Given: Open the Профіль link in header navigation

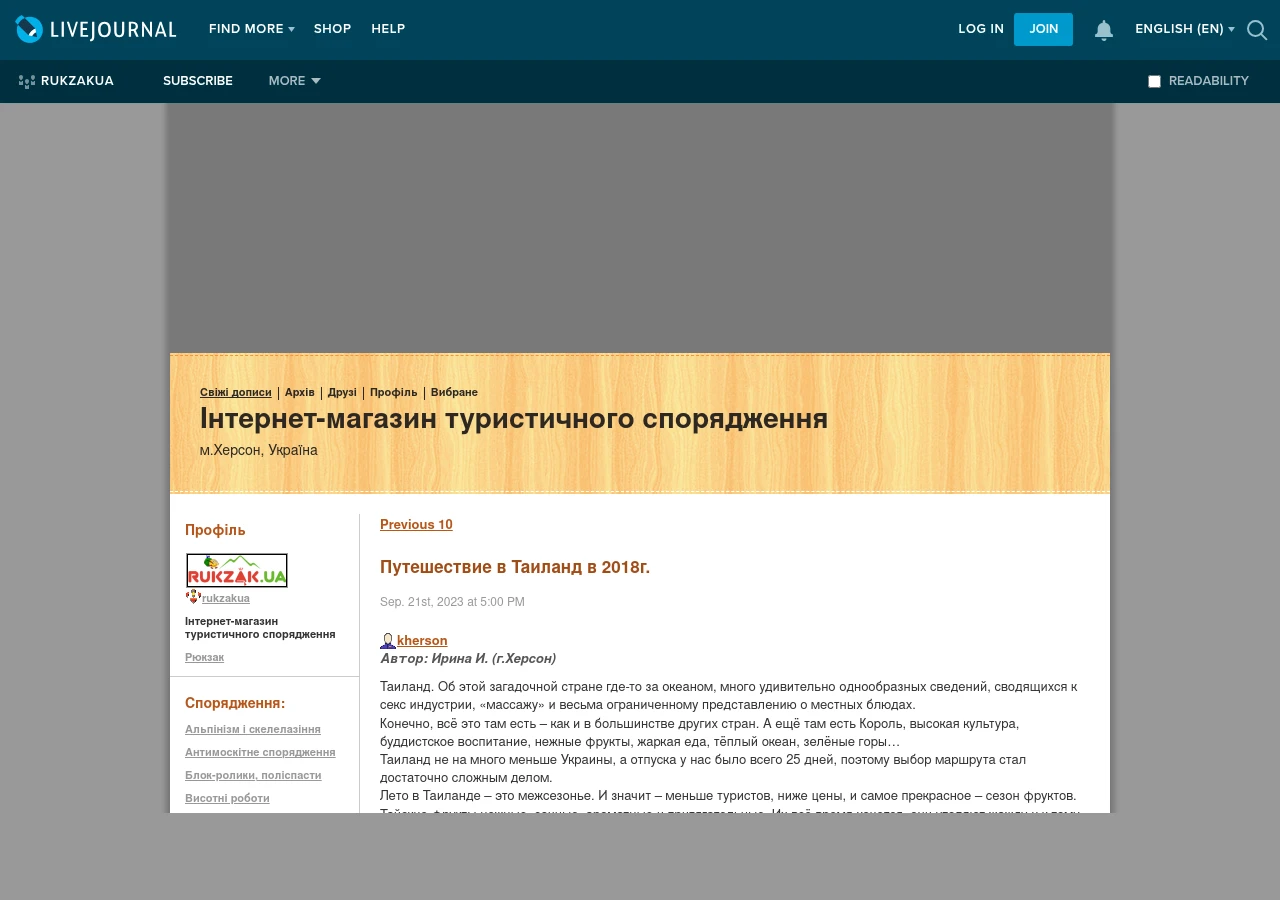Looking at the screenshot, I should [394, 393].
